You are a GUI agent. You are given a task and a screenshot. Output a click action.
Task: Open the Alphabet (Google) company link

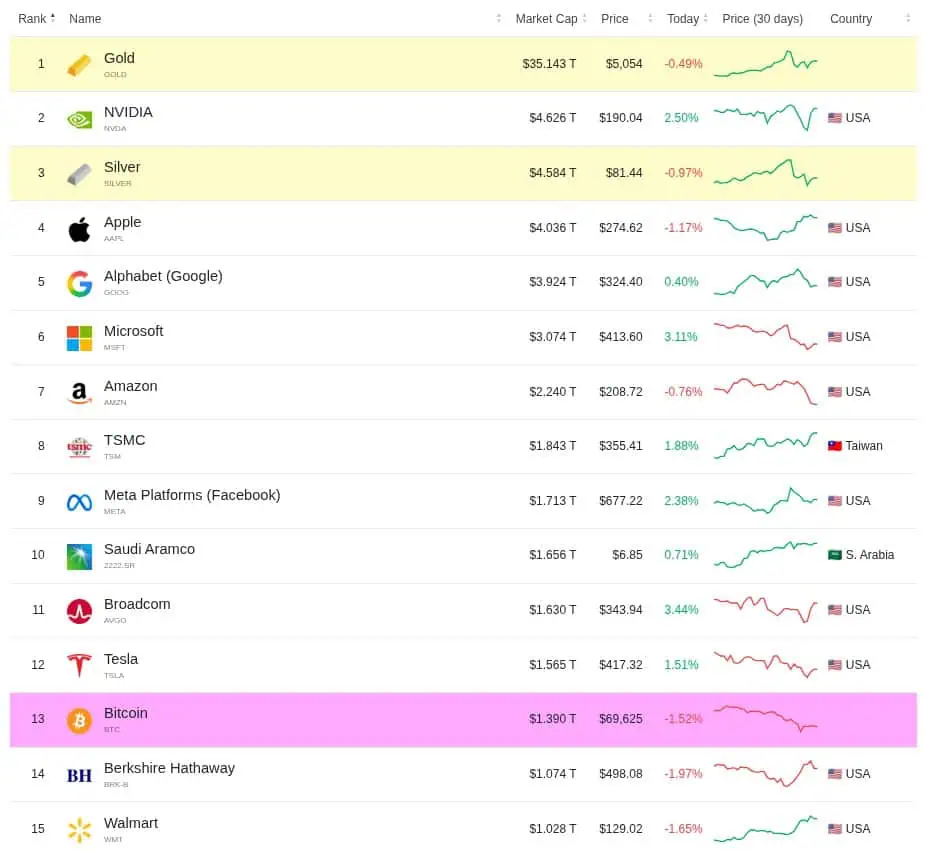[163, 276]
